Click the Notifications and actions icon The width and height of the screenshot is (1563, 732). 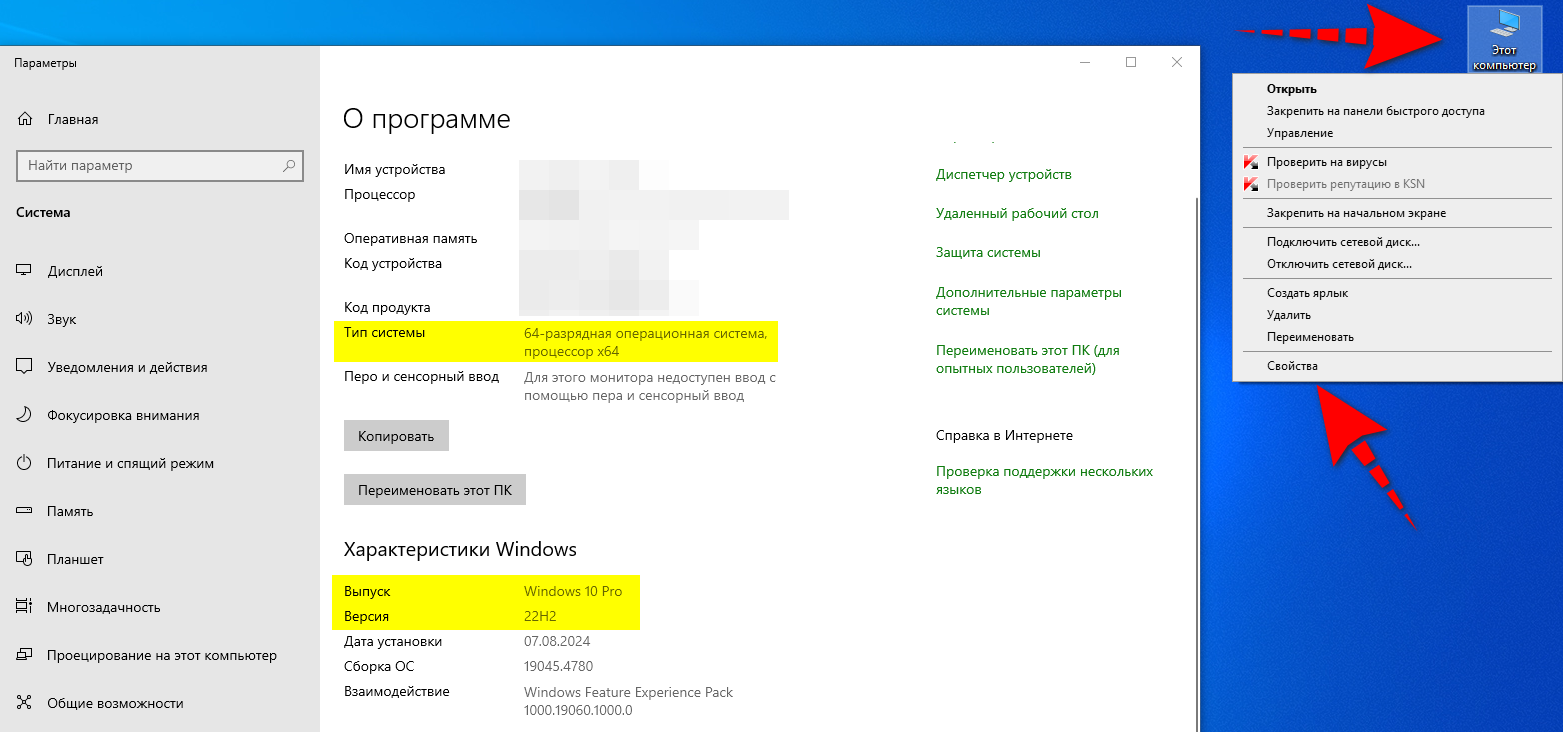point(25,367)
